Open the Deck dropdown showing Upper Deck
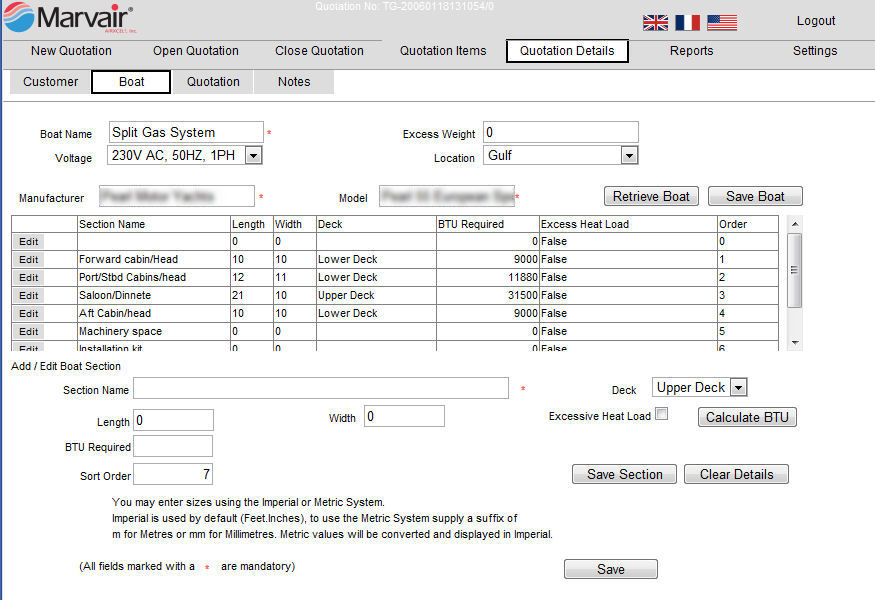Screen dimensions: 875x600 point(738,387)
